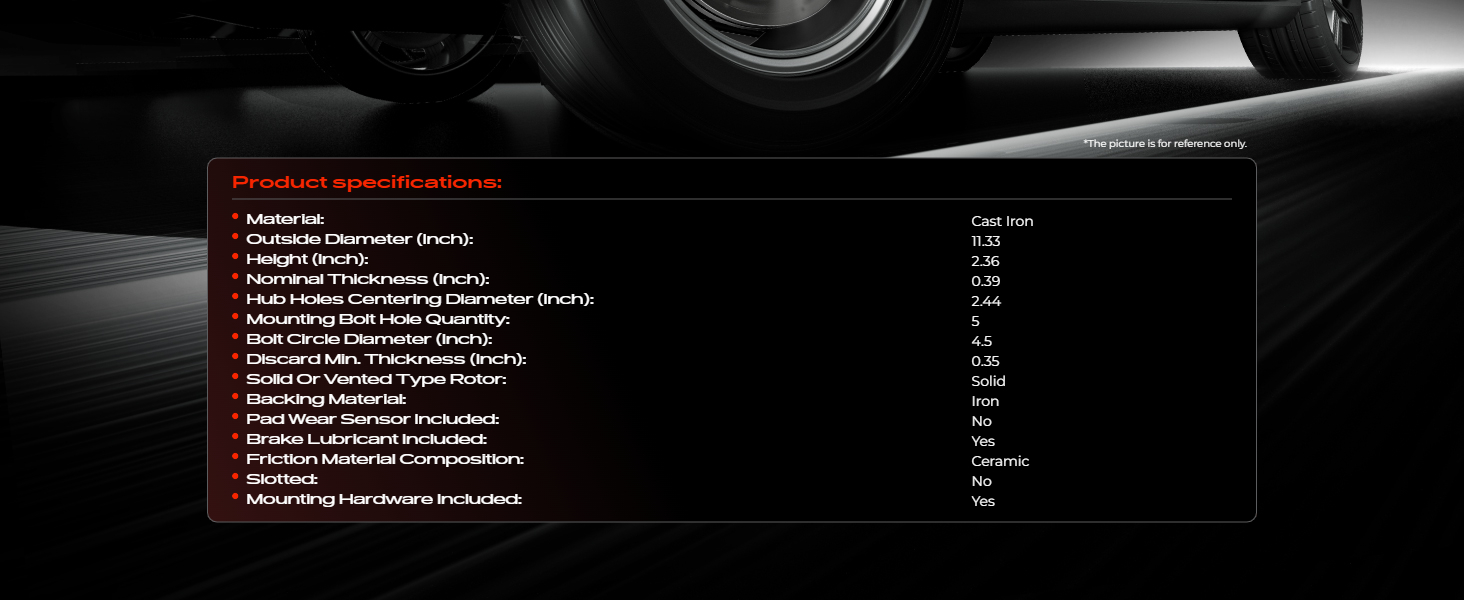Click the "Slotted:" specification label

coord(281,479)
